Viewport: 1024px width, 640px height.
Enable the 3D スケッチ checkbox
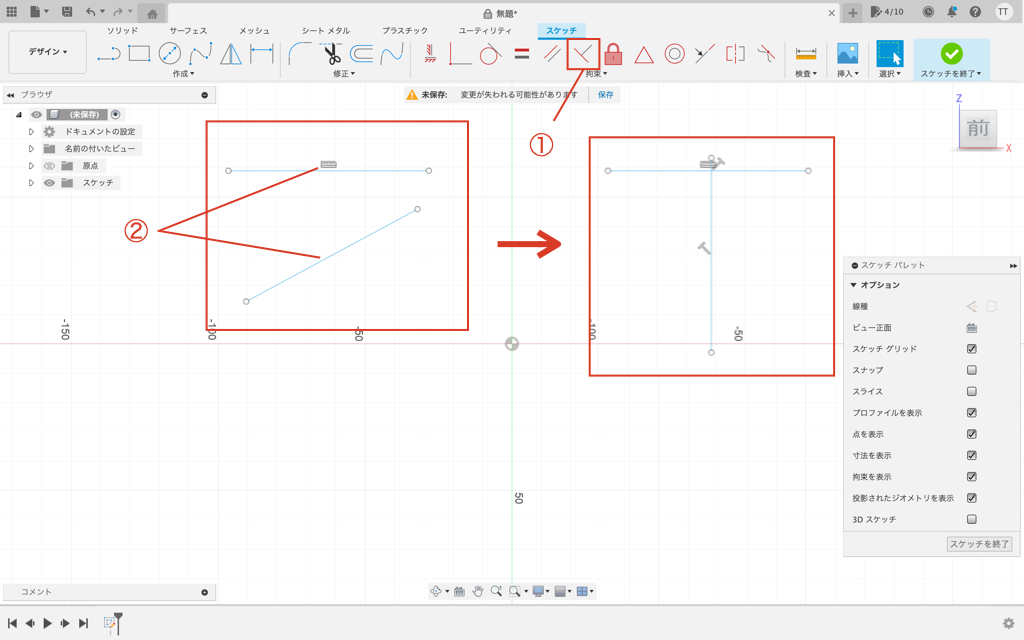point(972,519)
